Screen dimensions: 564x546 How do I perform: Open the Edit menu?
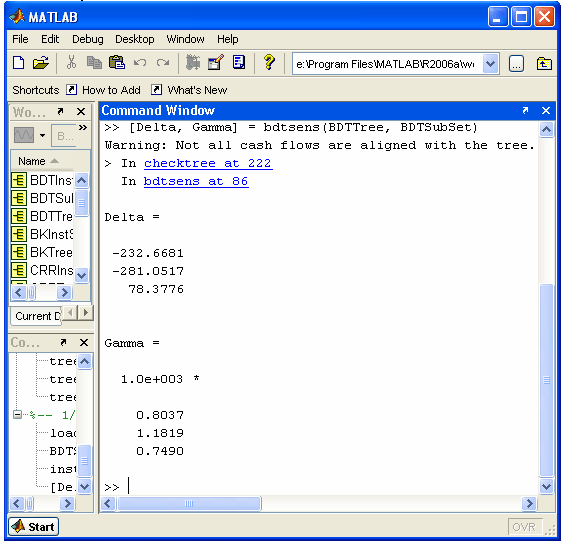pyautogui.click(x=50, y=39)
